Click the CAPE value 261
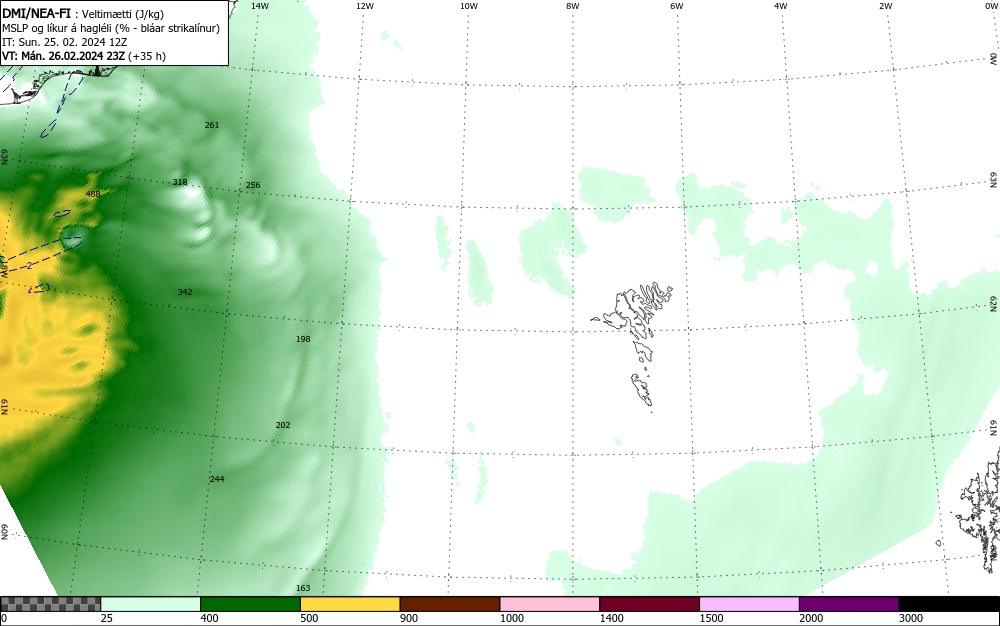 pyautogui.click(x=212, y=125)
